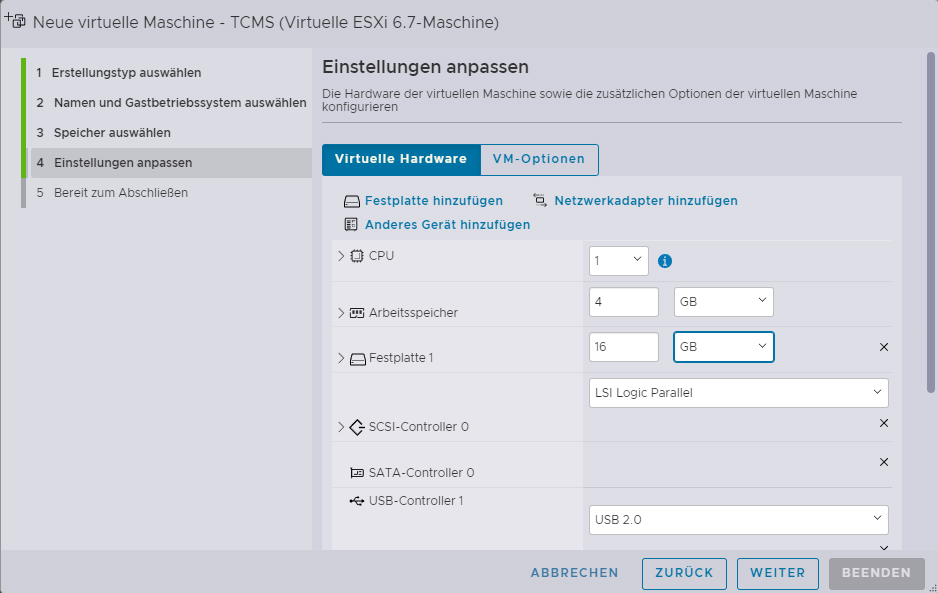Screen dimensions: 938x593
Task: Click the hard disk icon beside Festplatte hinzufügen
Action: coord(352,201)
